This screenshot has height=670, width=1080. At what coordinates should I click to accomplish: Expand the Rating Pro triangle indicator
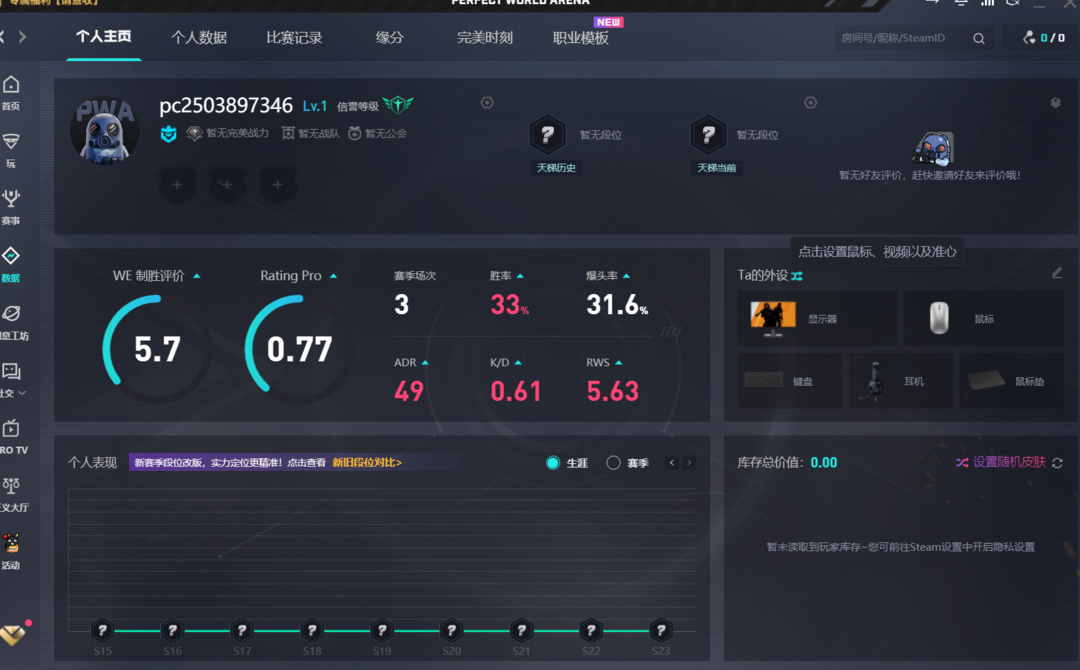click(333, 276)
